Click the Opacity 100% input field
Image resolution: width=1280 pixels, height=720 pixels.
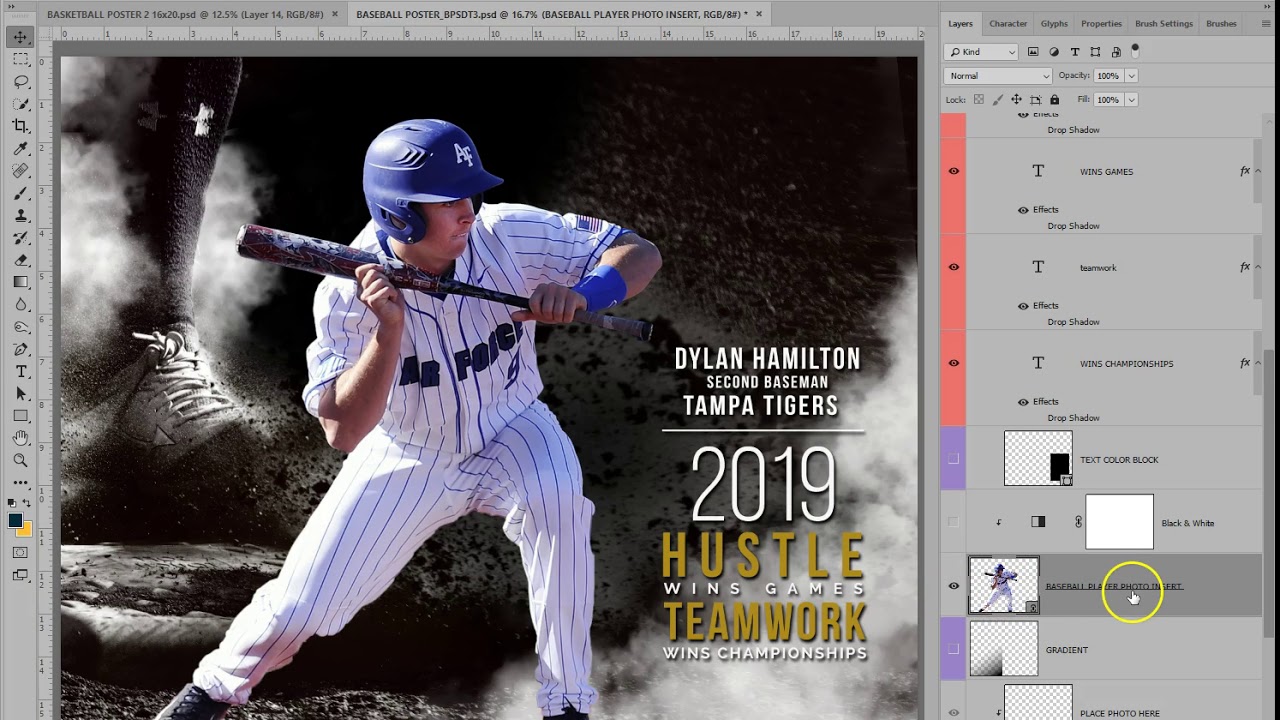click(1108, 76)
